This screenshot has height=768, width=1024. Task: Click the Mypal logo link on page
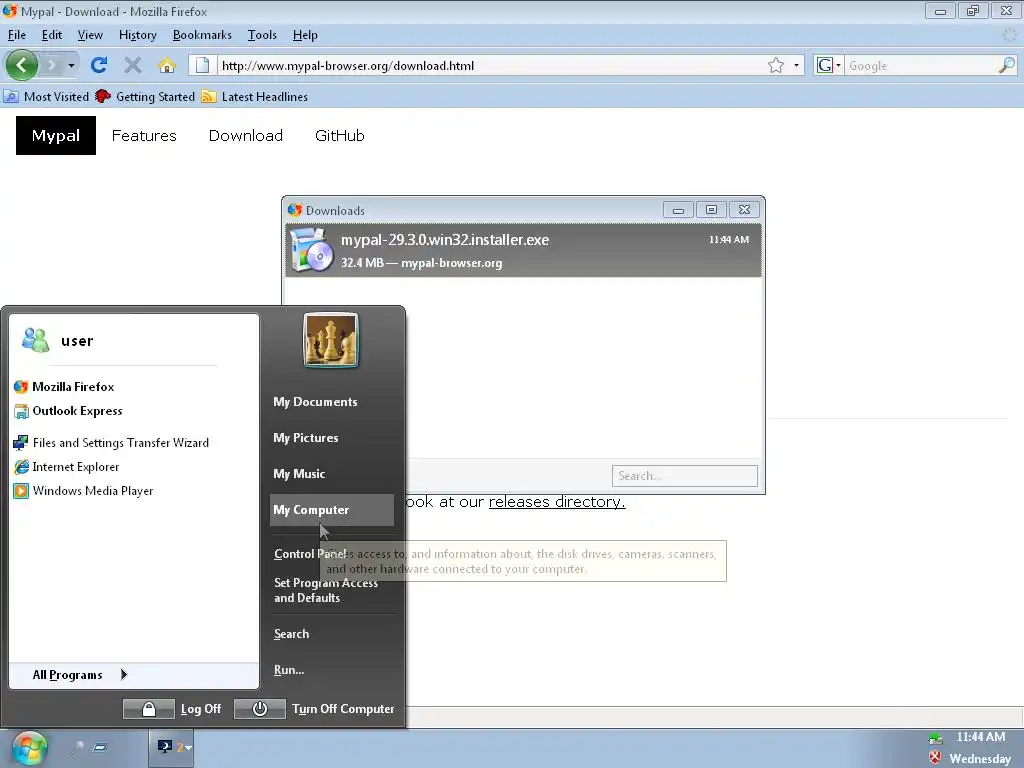pyautogui.click(x=56, y=135)
